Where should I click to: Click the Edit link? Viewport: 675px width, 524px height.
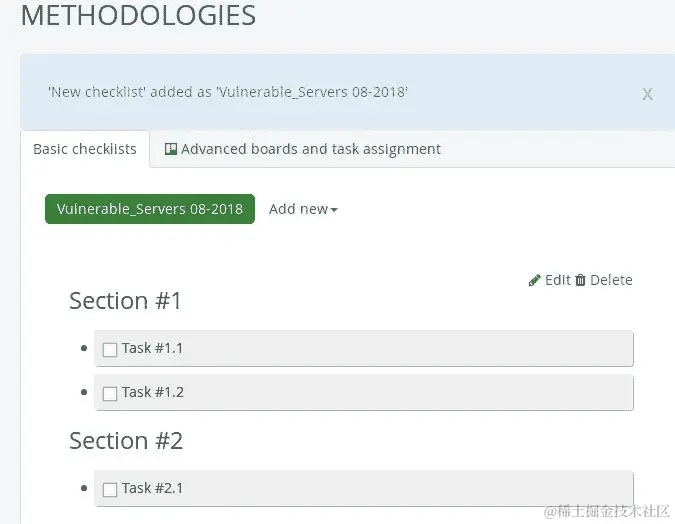pos(557,280)
